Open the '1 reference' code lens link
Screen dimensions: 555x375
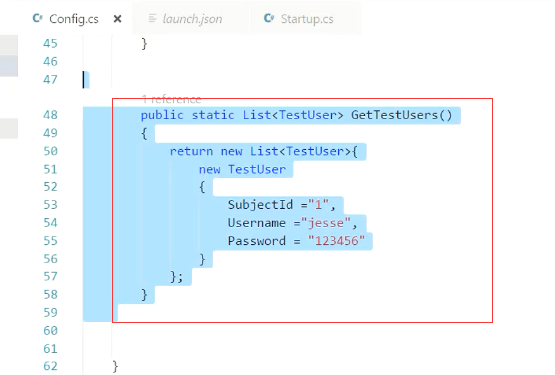point(171,100)
